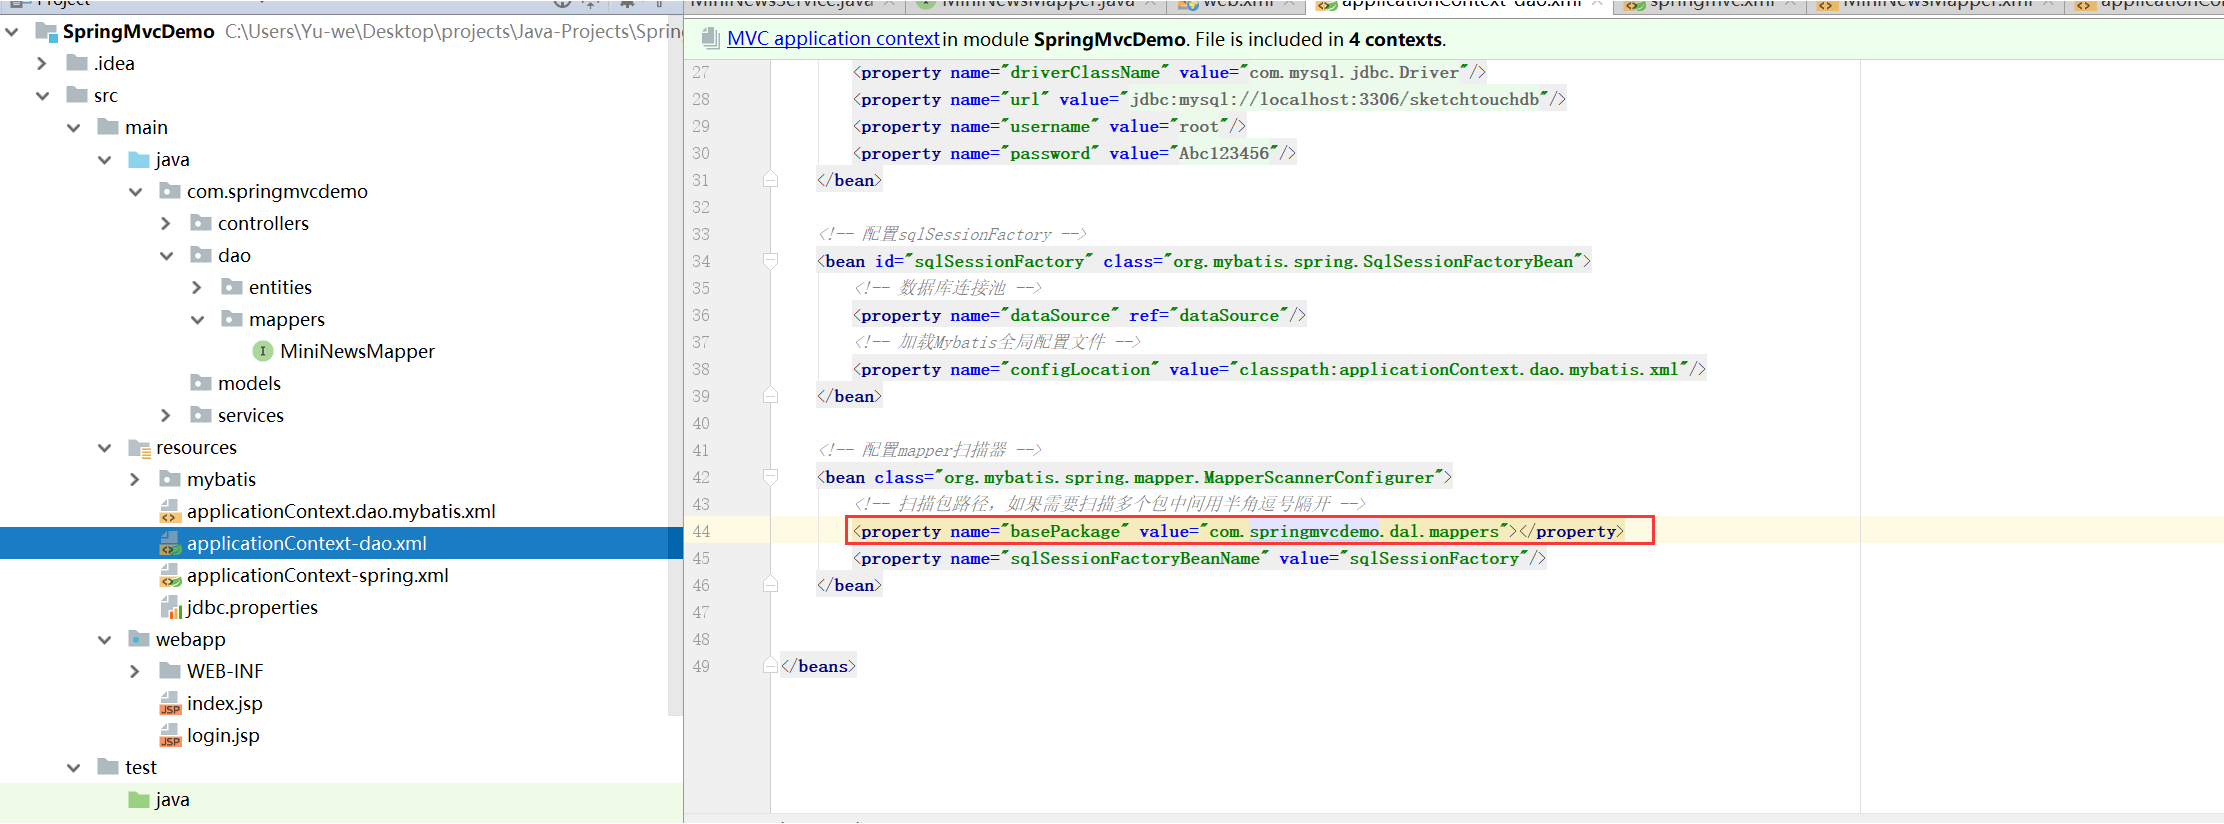Click the login.jsp file icon
This screenshot has height=824, width=2224.
(x=170, y=735)
